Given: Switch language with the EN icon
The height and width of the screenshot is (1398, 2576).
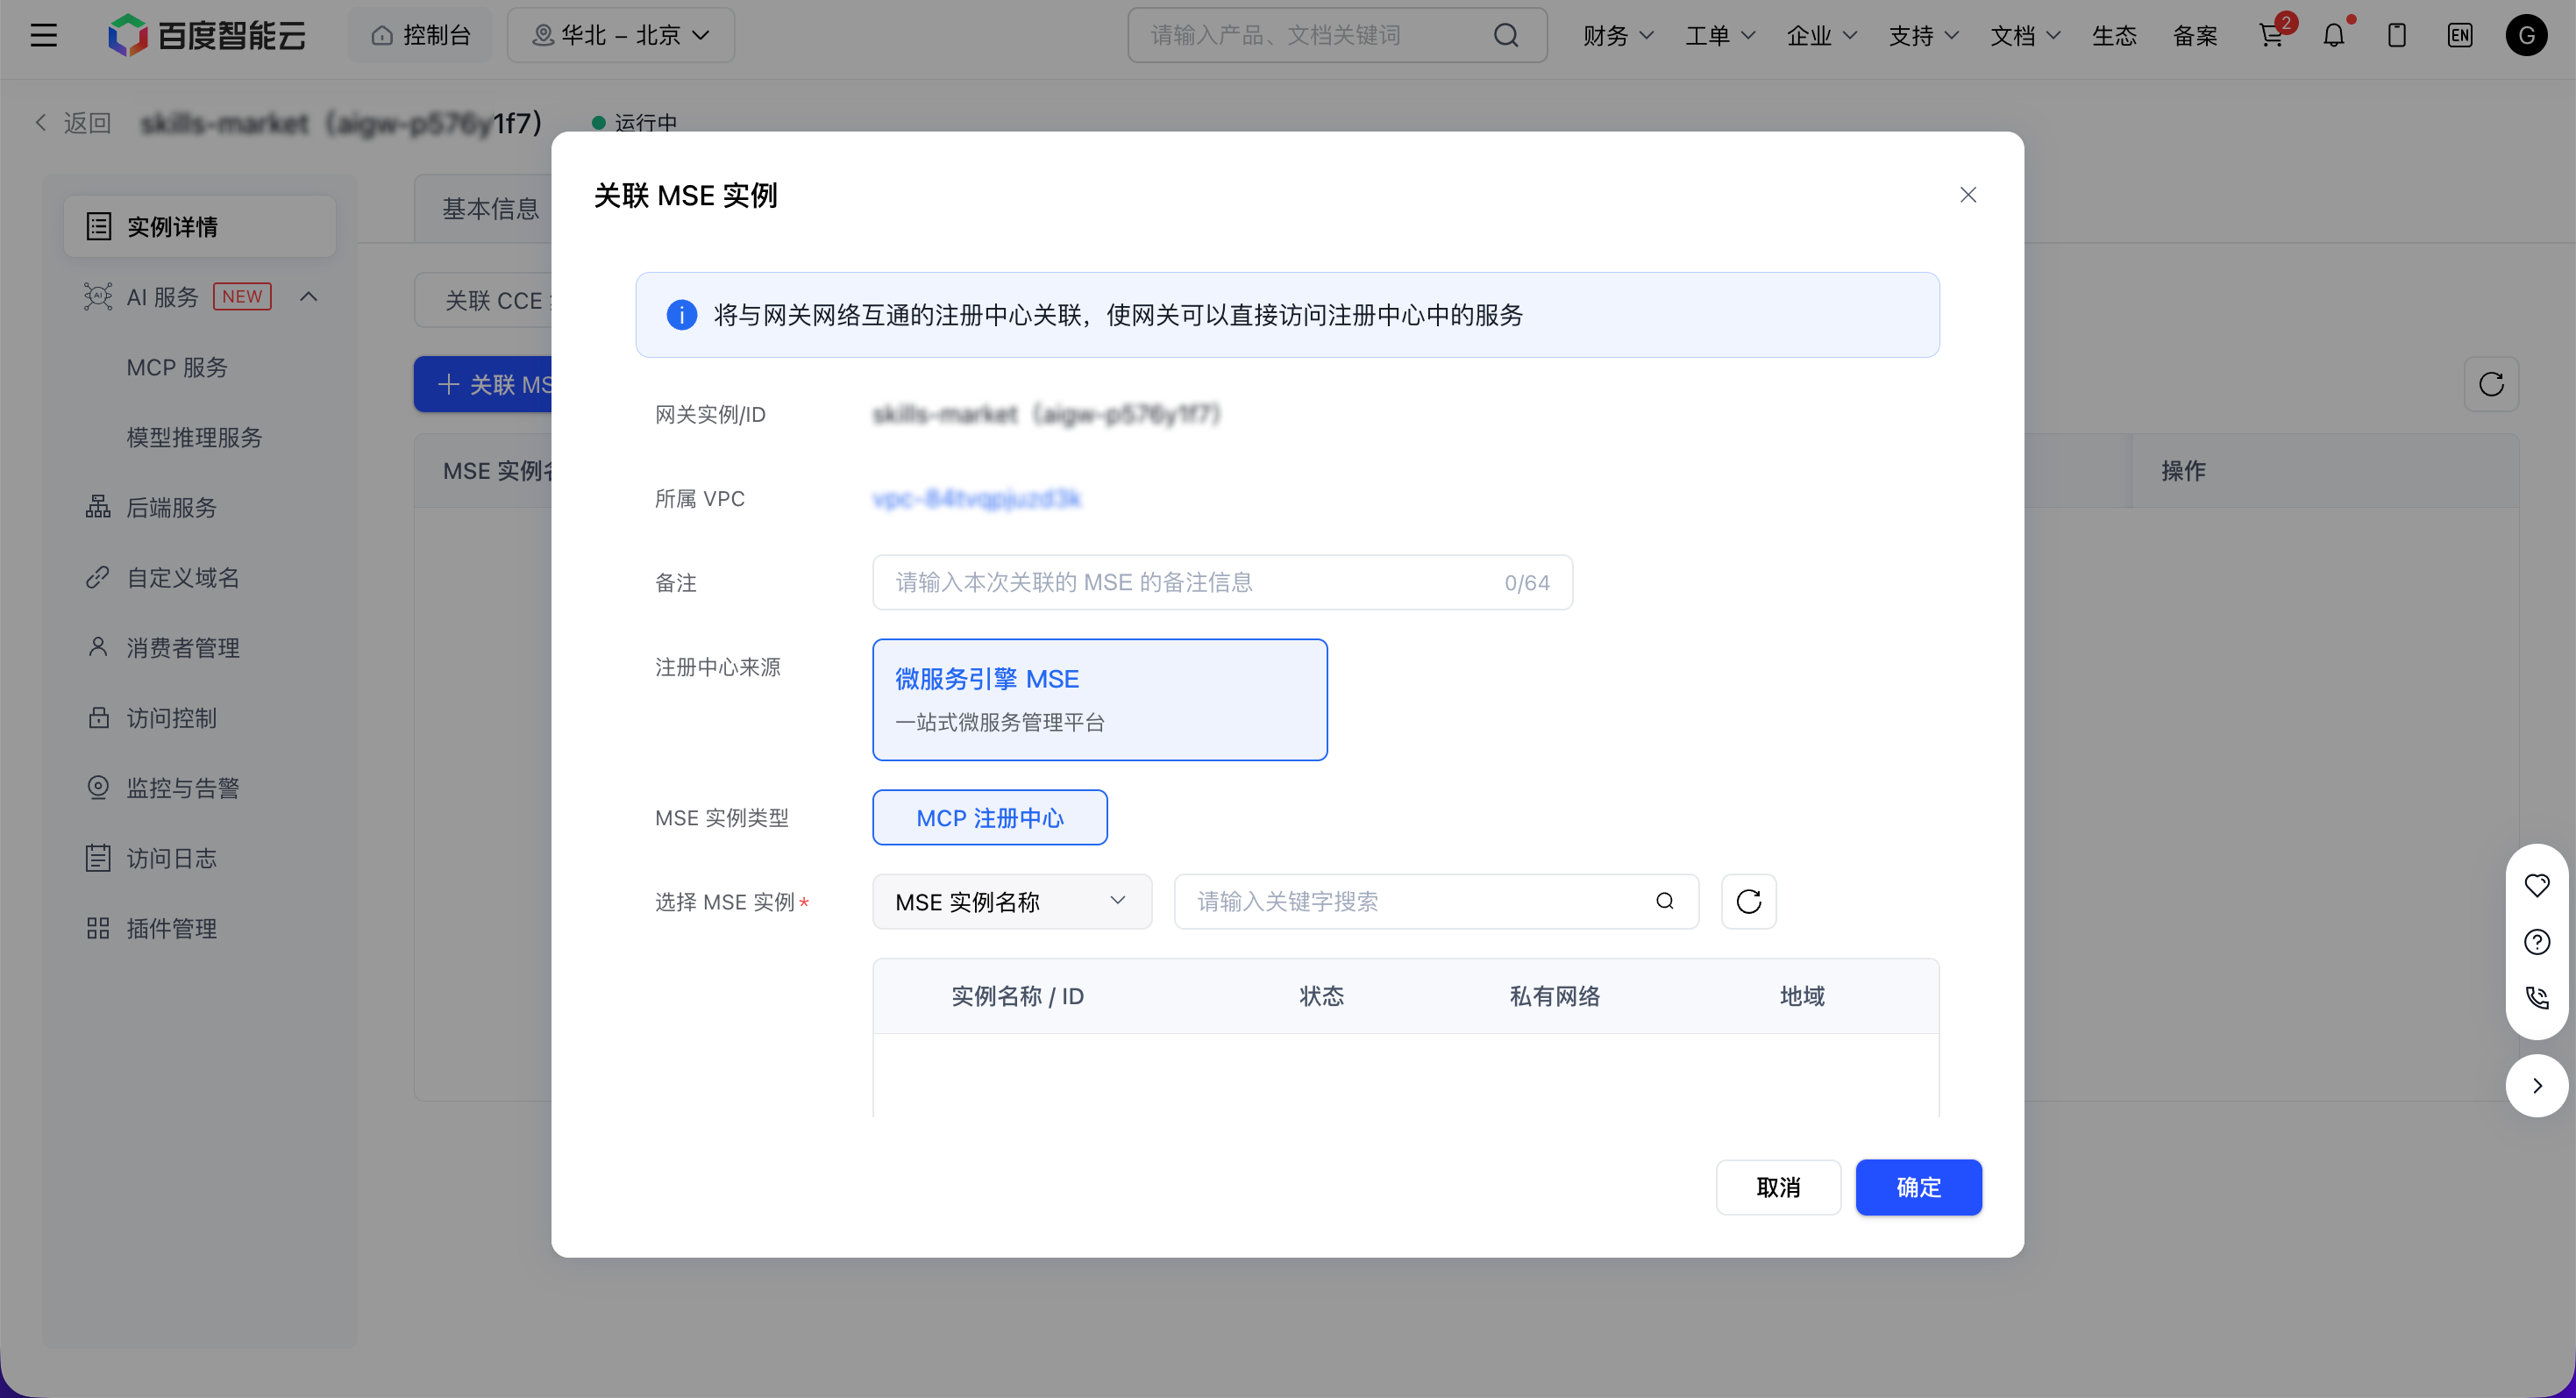Looking at the screenshot, I should pos(2460,36).
